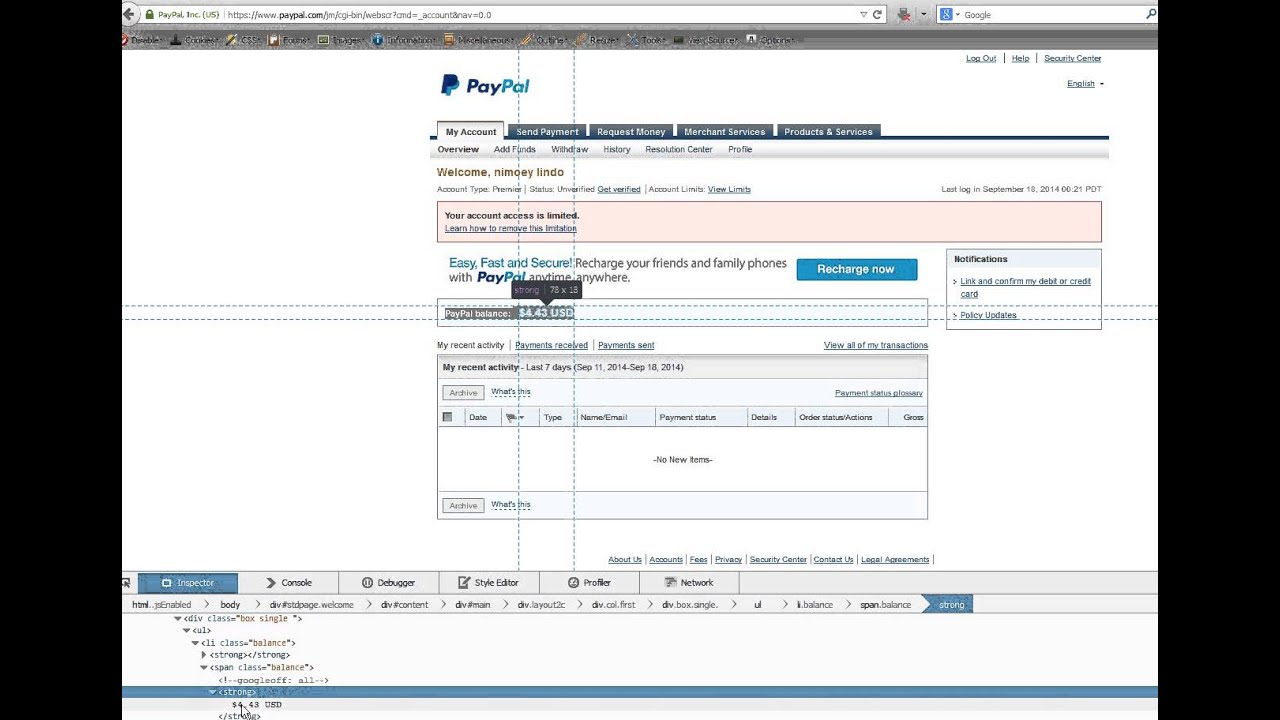
Task: Open the Cookies menu in the developer toolbar
Action: (x=194, y=40)
